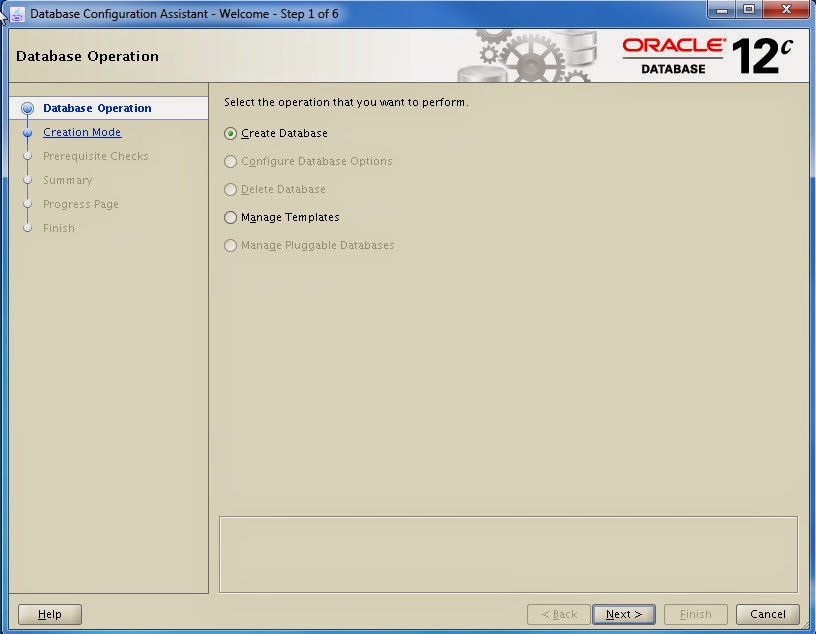Click the Next button to proceed
Viewport: 816px width, 634px height.
623,614
